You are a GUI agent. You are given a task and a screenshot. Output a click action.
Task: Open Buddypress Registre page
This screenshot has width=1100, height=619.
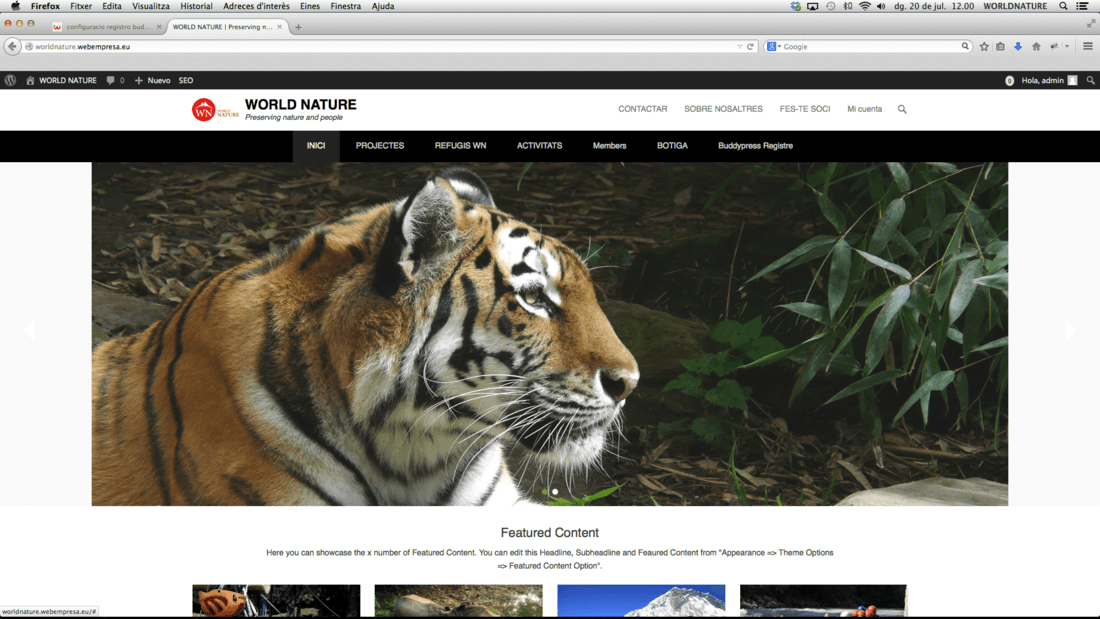tap(756, 146)
